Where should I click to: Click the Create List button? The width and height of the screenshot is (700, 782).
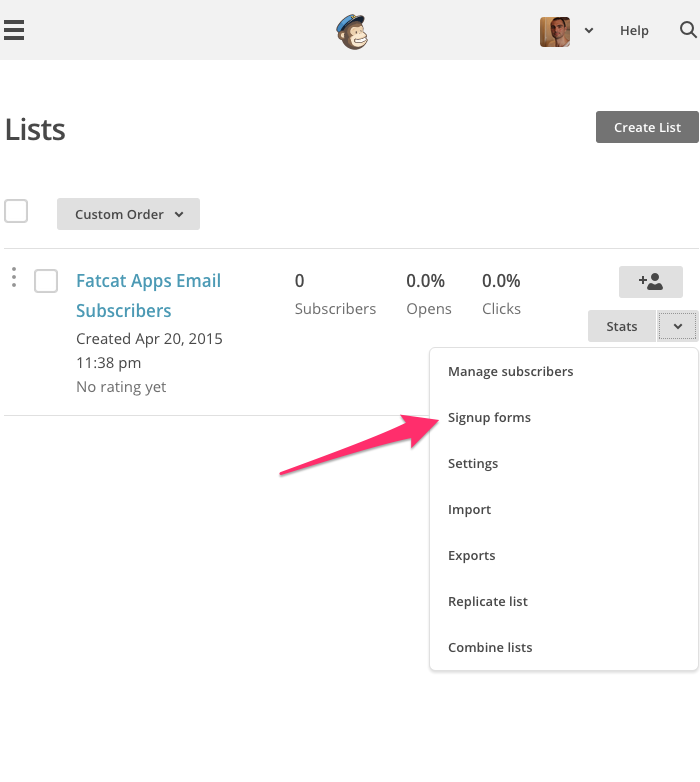coord(647,127)
